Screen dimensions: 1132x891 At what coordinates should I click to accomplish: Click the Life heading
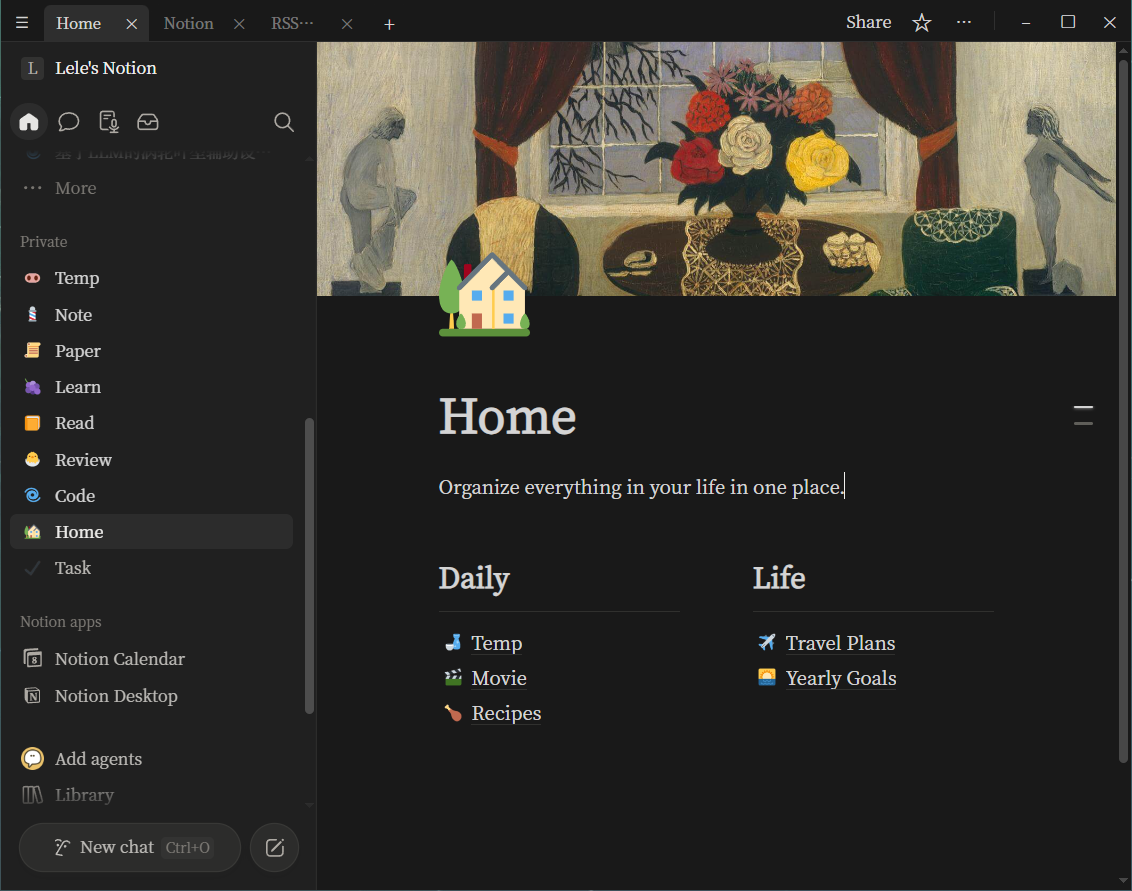click(779, 578)
